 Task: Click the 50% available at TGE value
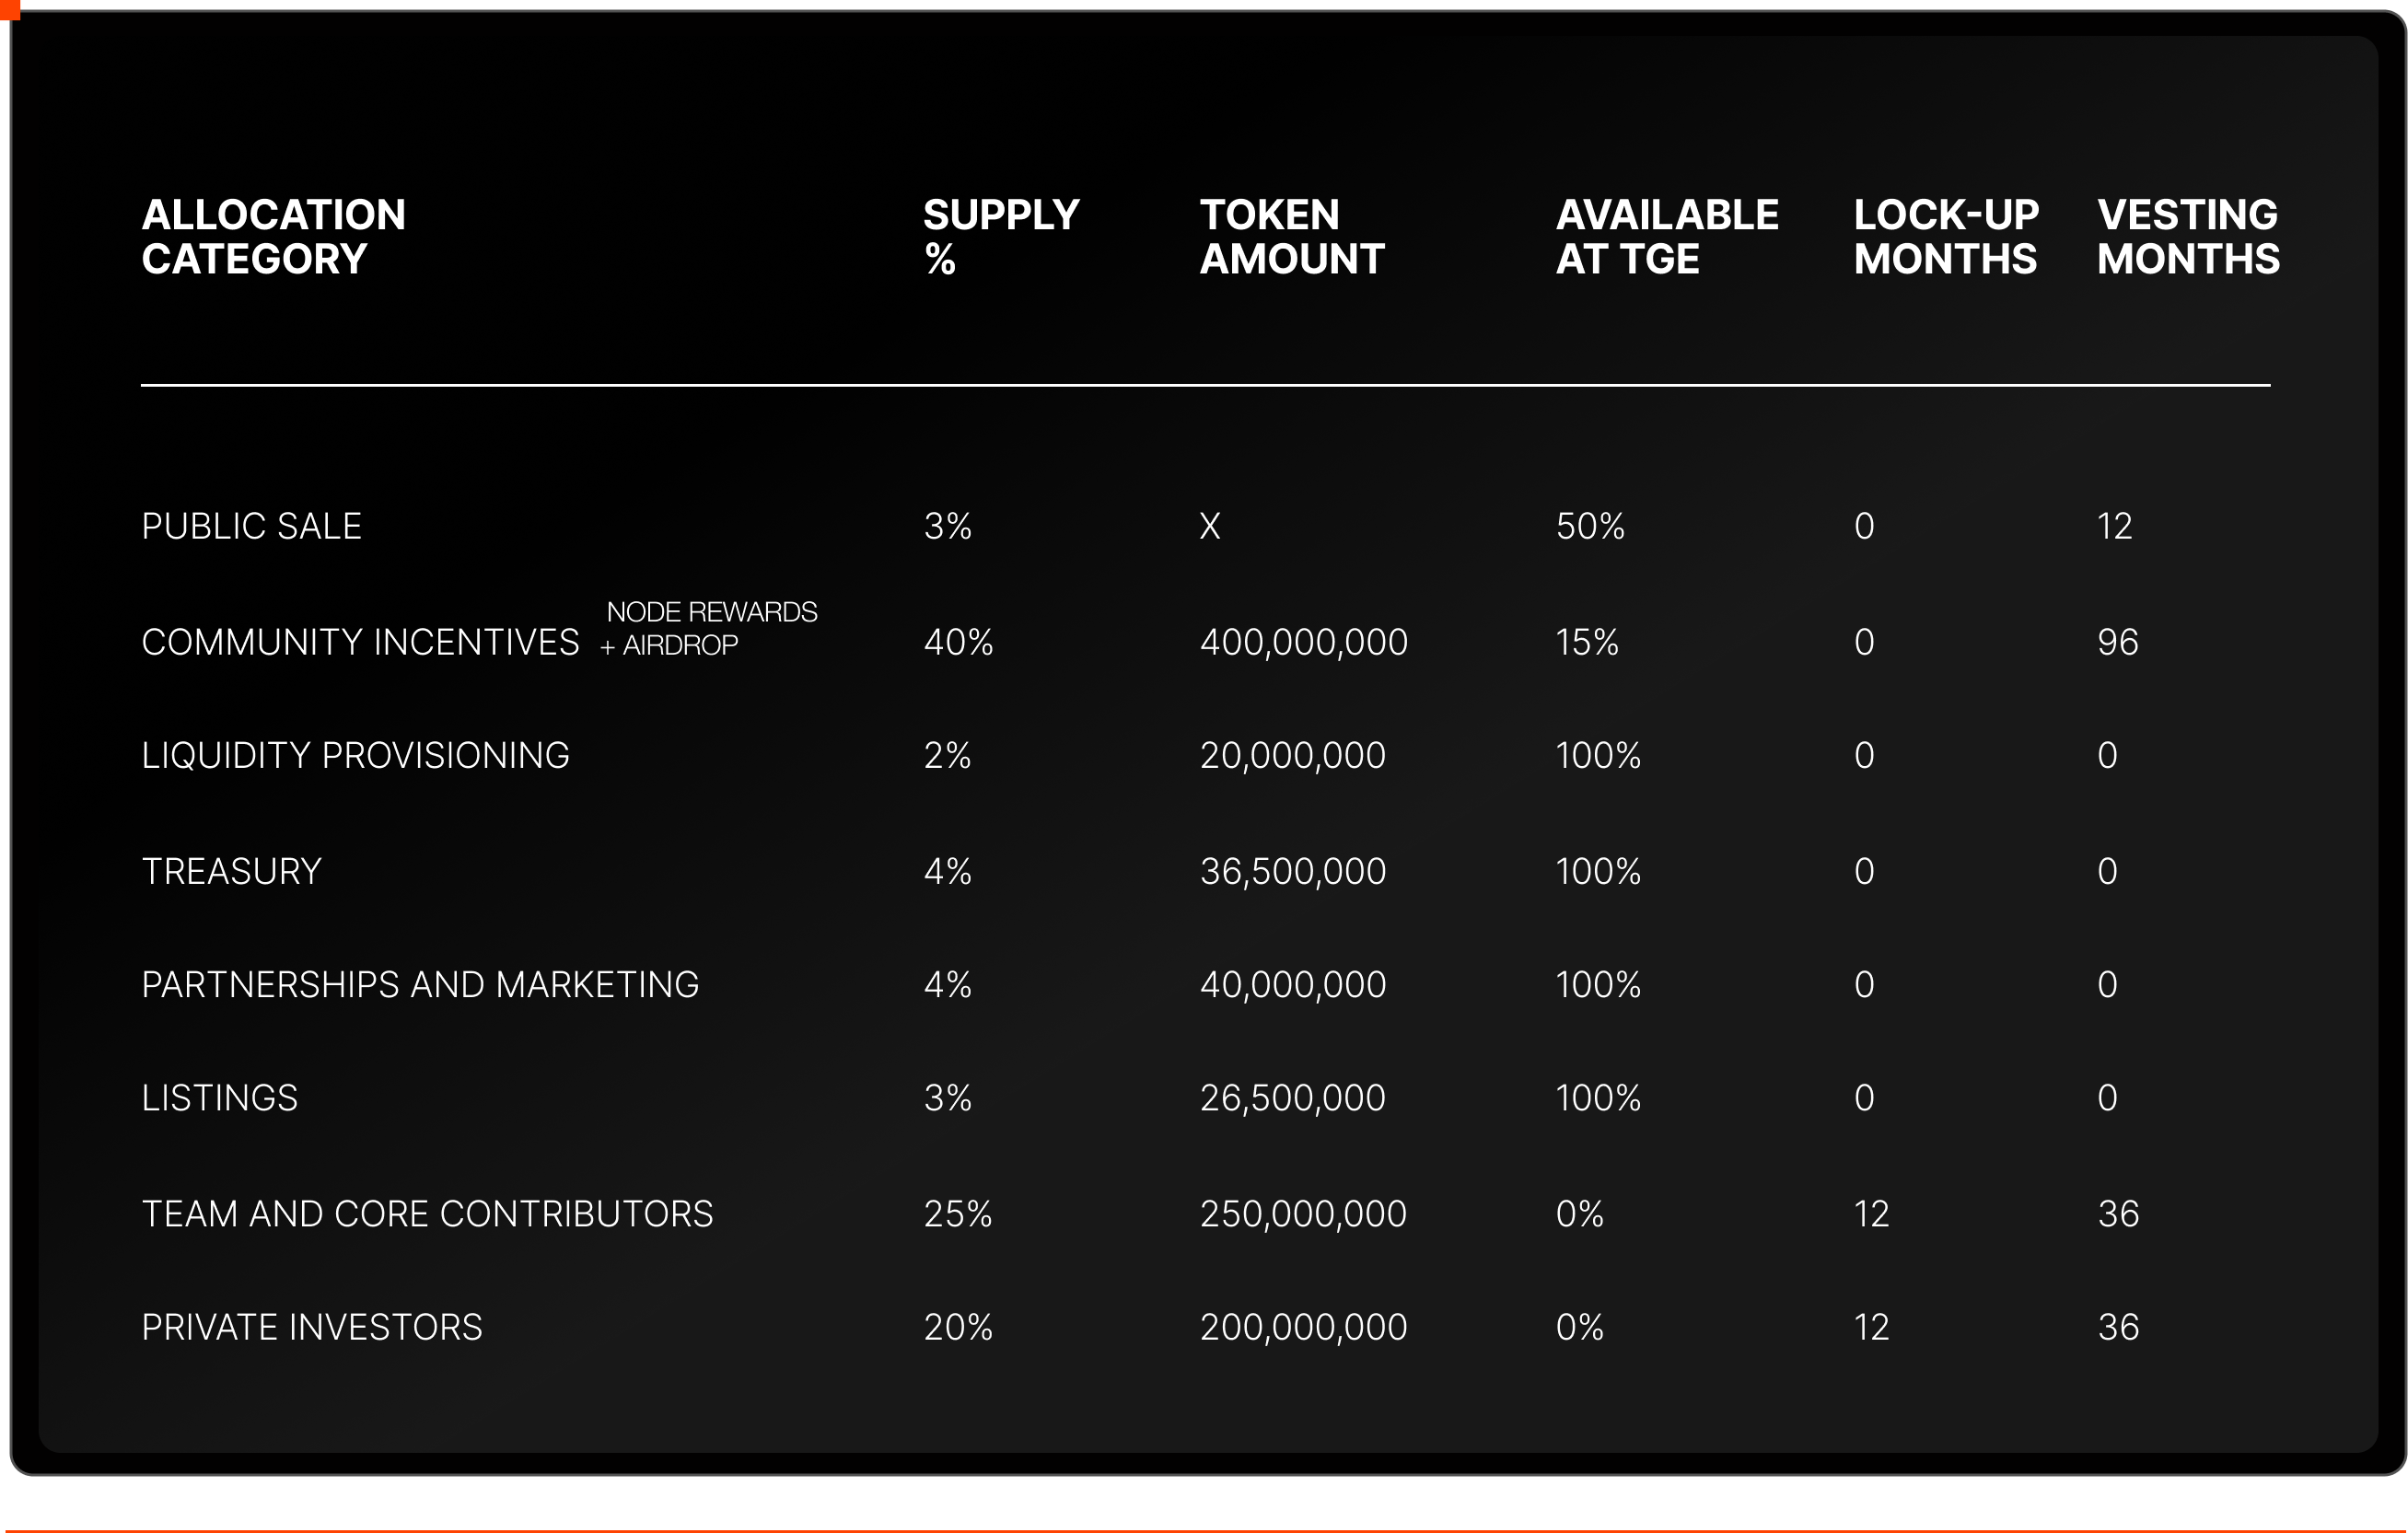[x=1590, y=526]
